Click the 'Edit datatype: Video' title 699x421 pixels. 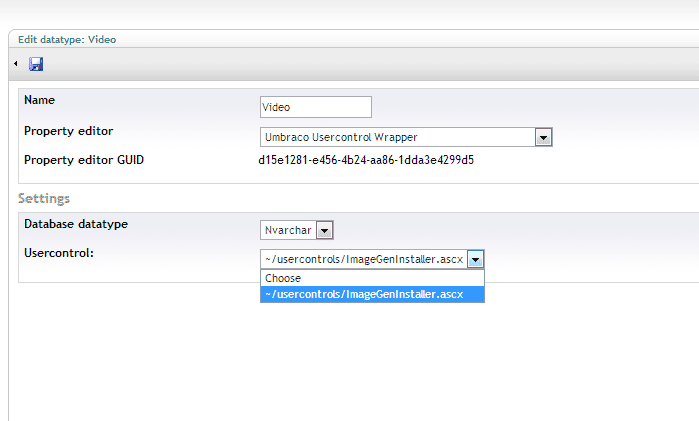[67, 40]
